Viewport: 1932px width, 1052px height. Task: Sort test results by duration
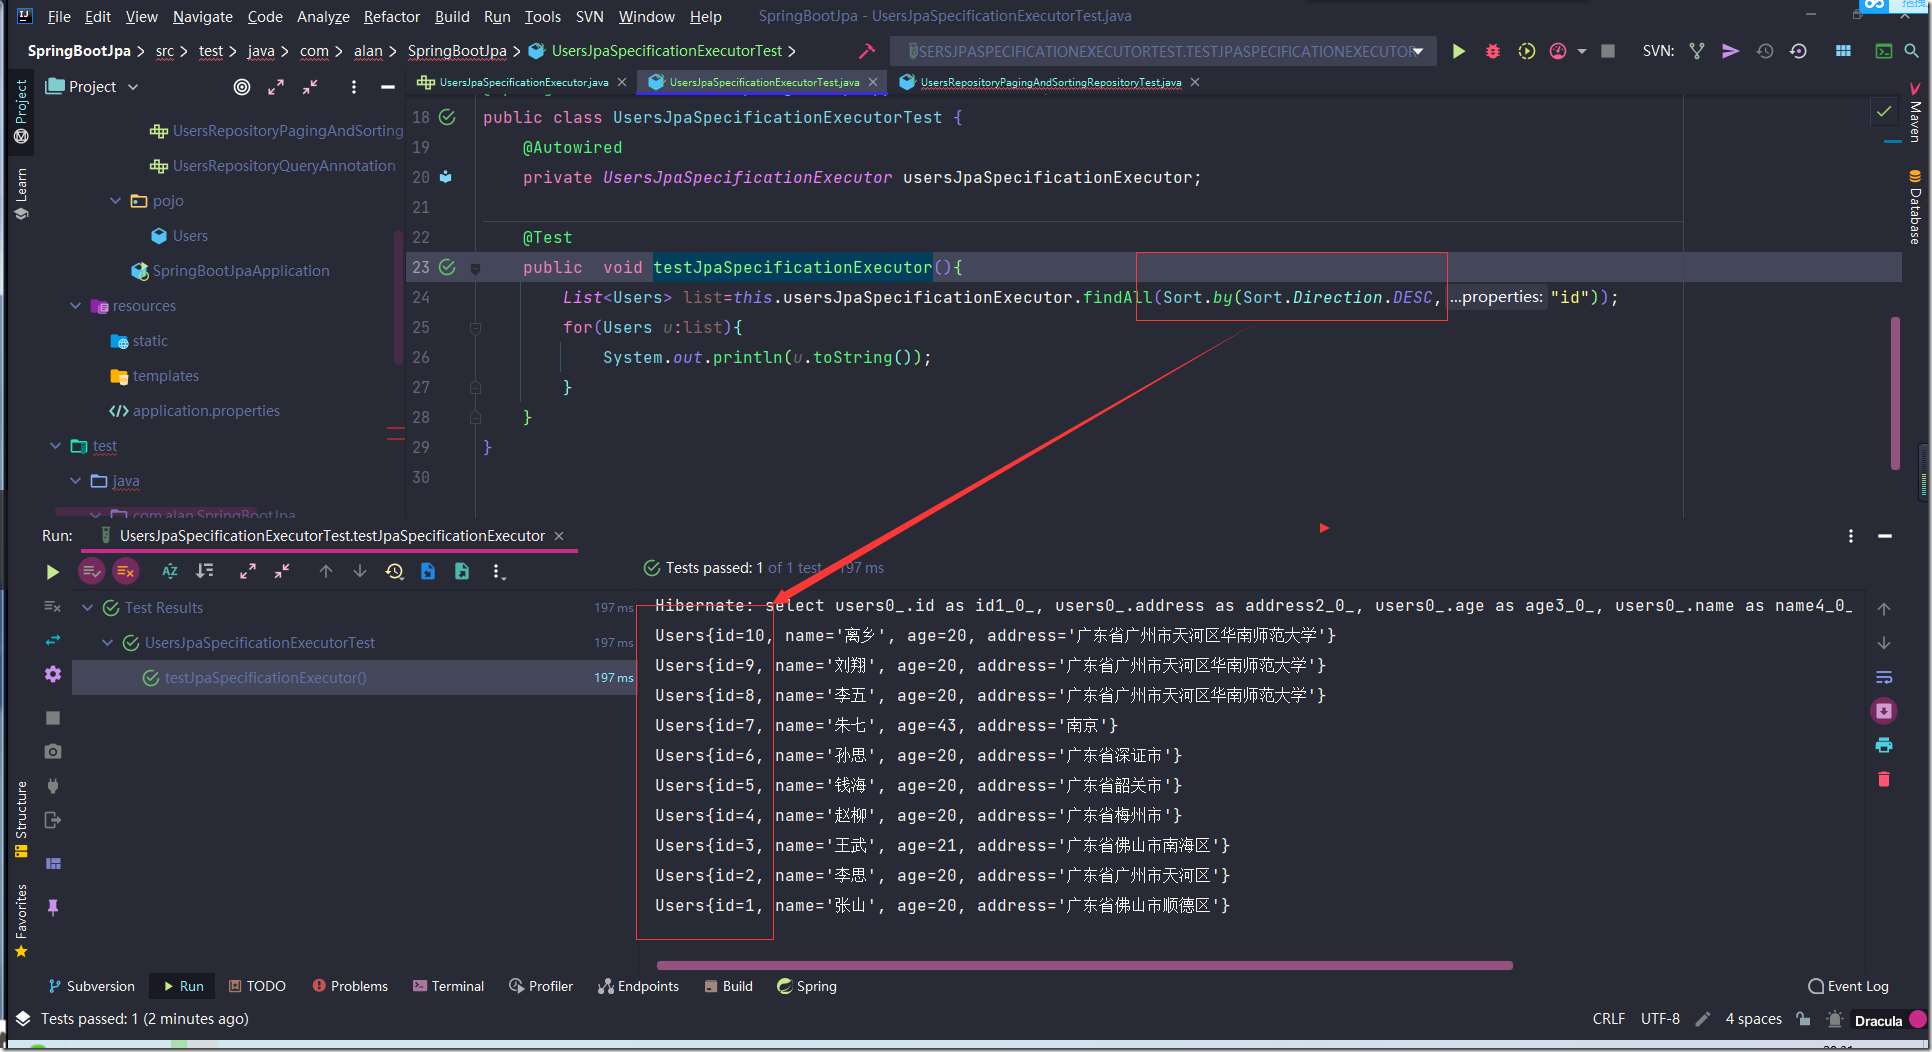[205, 571]
